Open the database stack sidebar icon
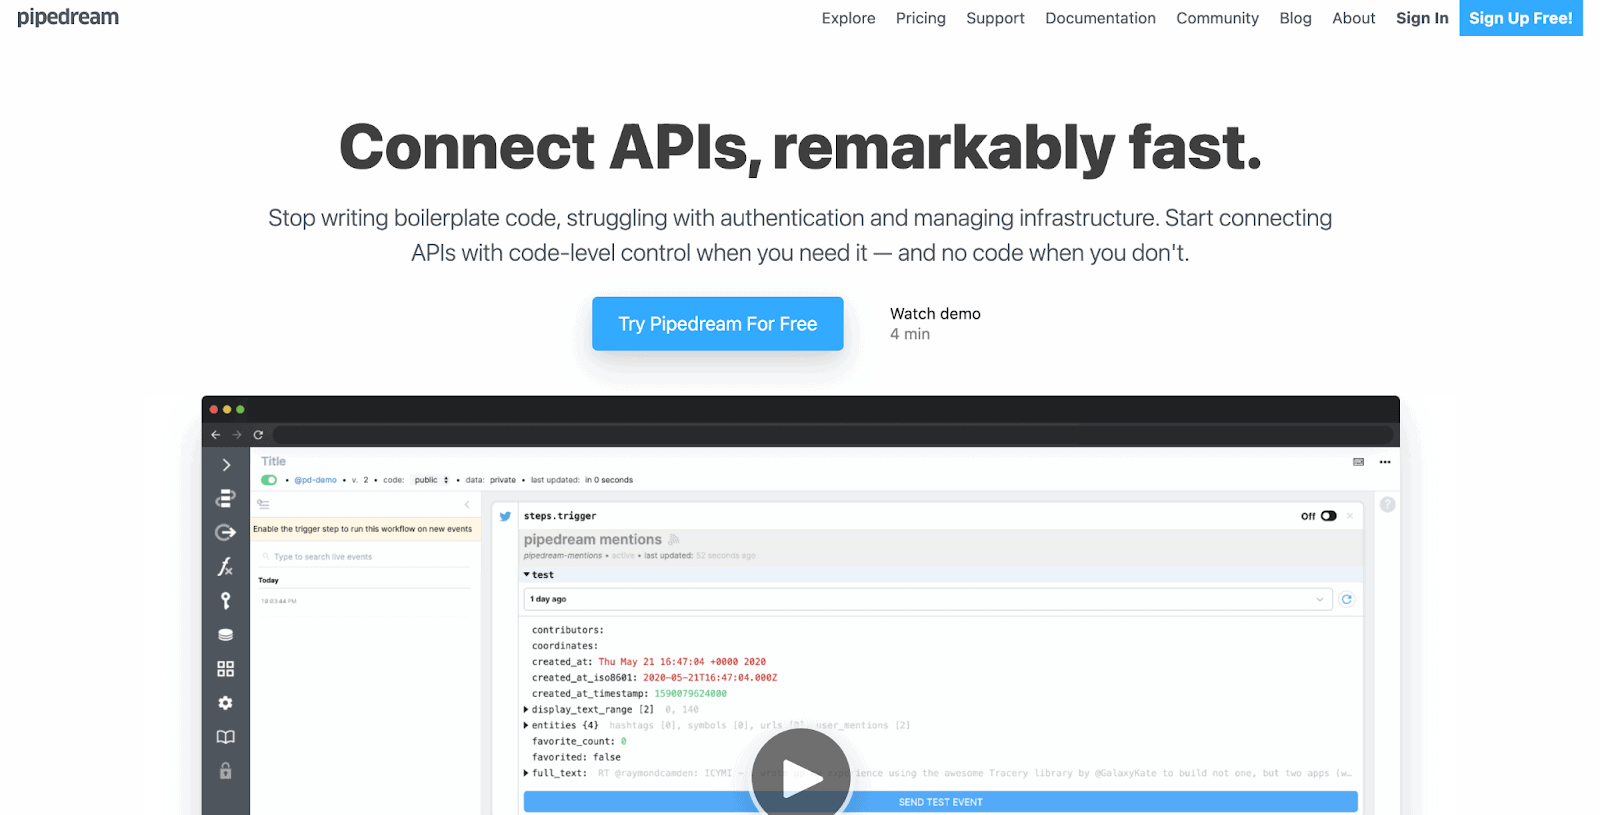This screenshot has width=1600, height=815. (226, 635)
